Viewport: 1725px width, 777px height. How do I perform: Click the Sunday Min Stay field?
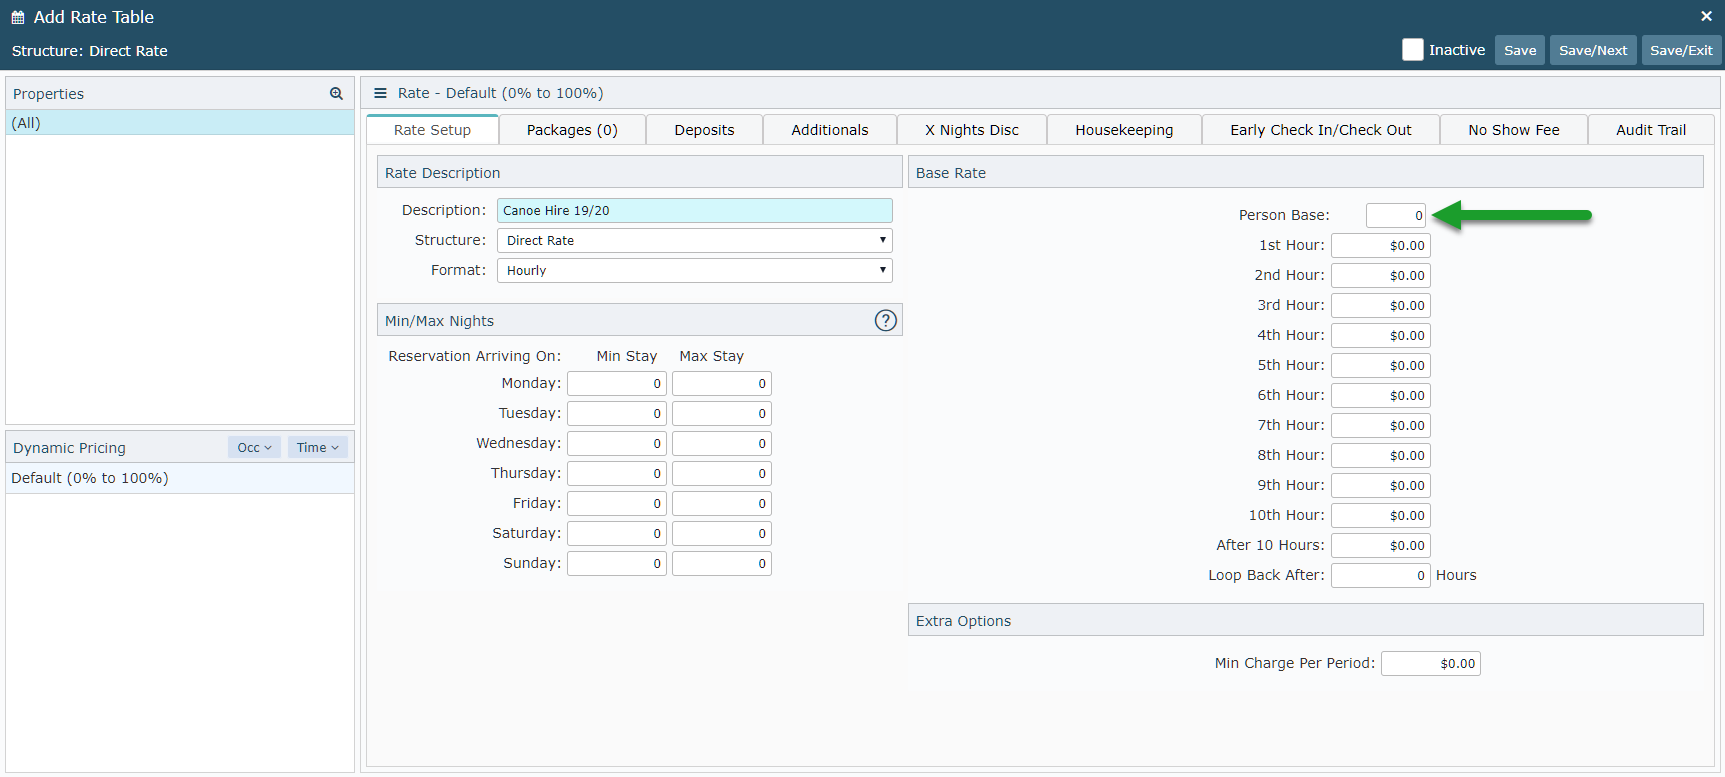click(x=617, y=563)
